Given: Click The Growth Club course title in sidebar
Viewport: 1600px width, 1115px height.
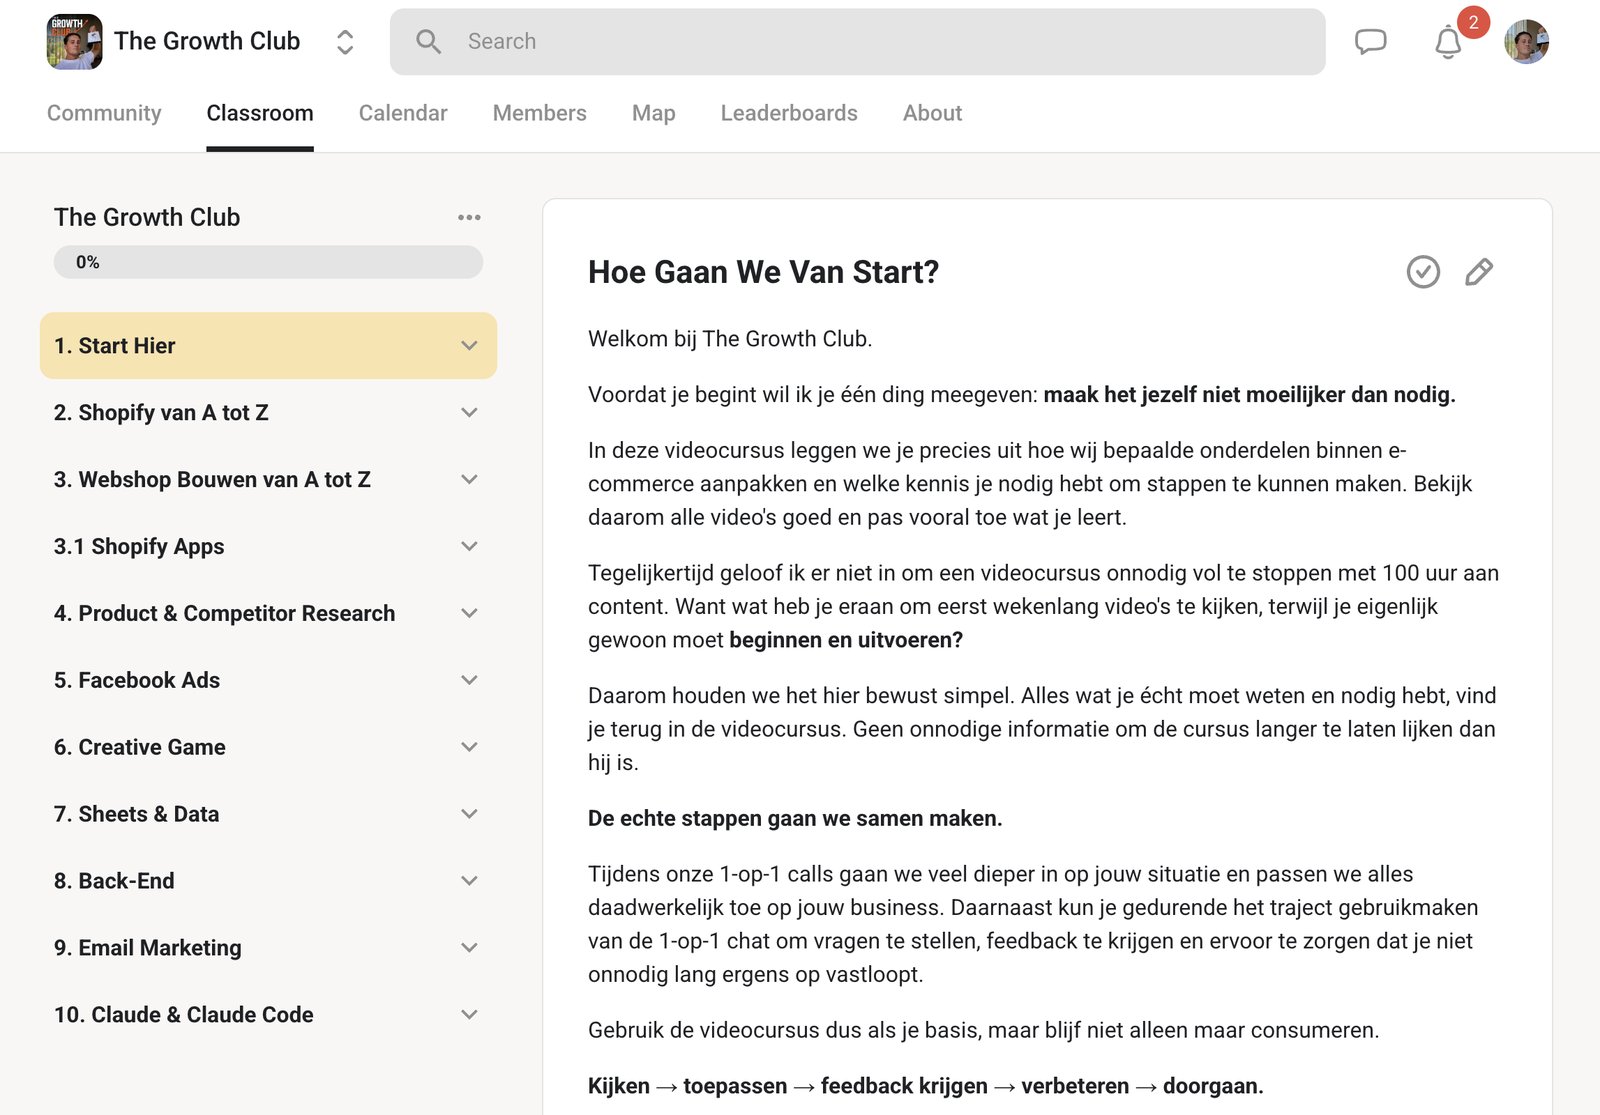Looking at the screenshot, I should [147, 217].
